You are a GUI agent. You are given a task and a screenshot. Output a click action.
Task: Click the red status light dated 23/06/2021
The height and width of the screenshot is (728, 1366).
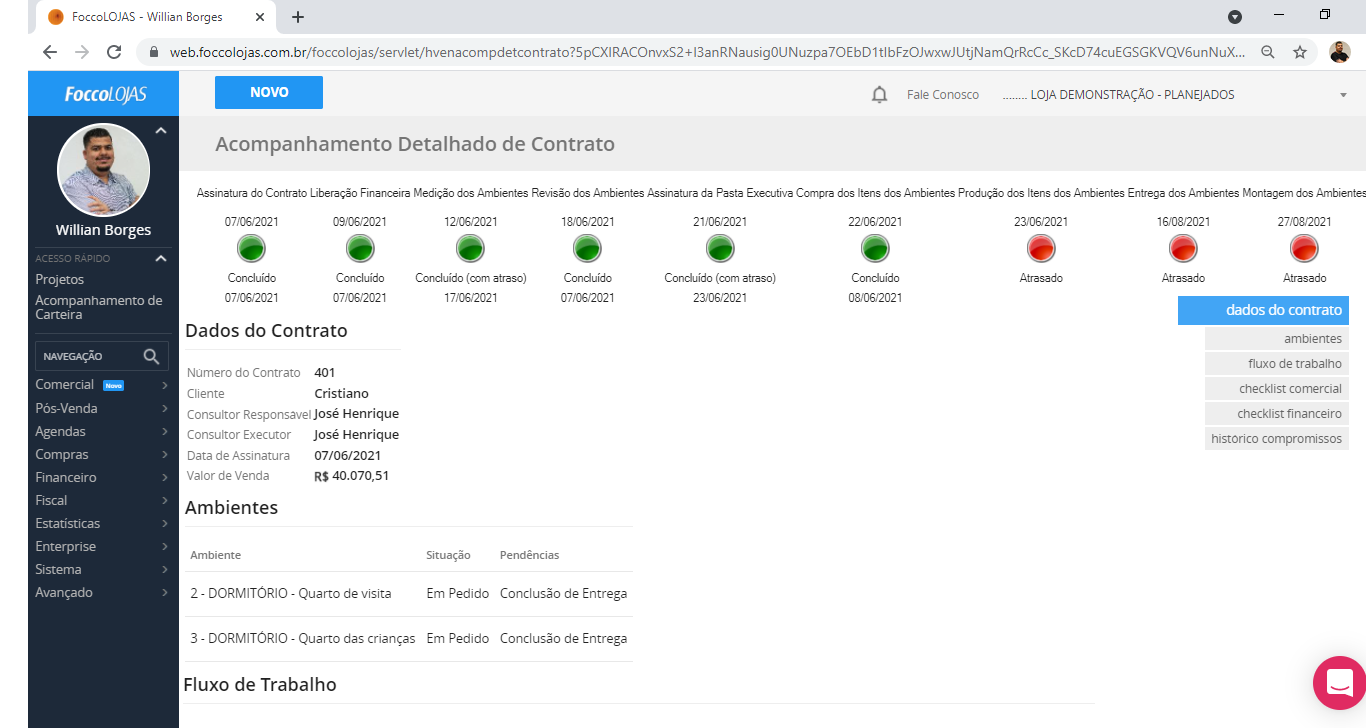(1041, 248)
